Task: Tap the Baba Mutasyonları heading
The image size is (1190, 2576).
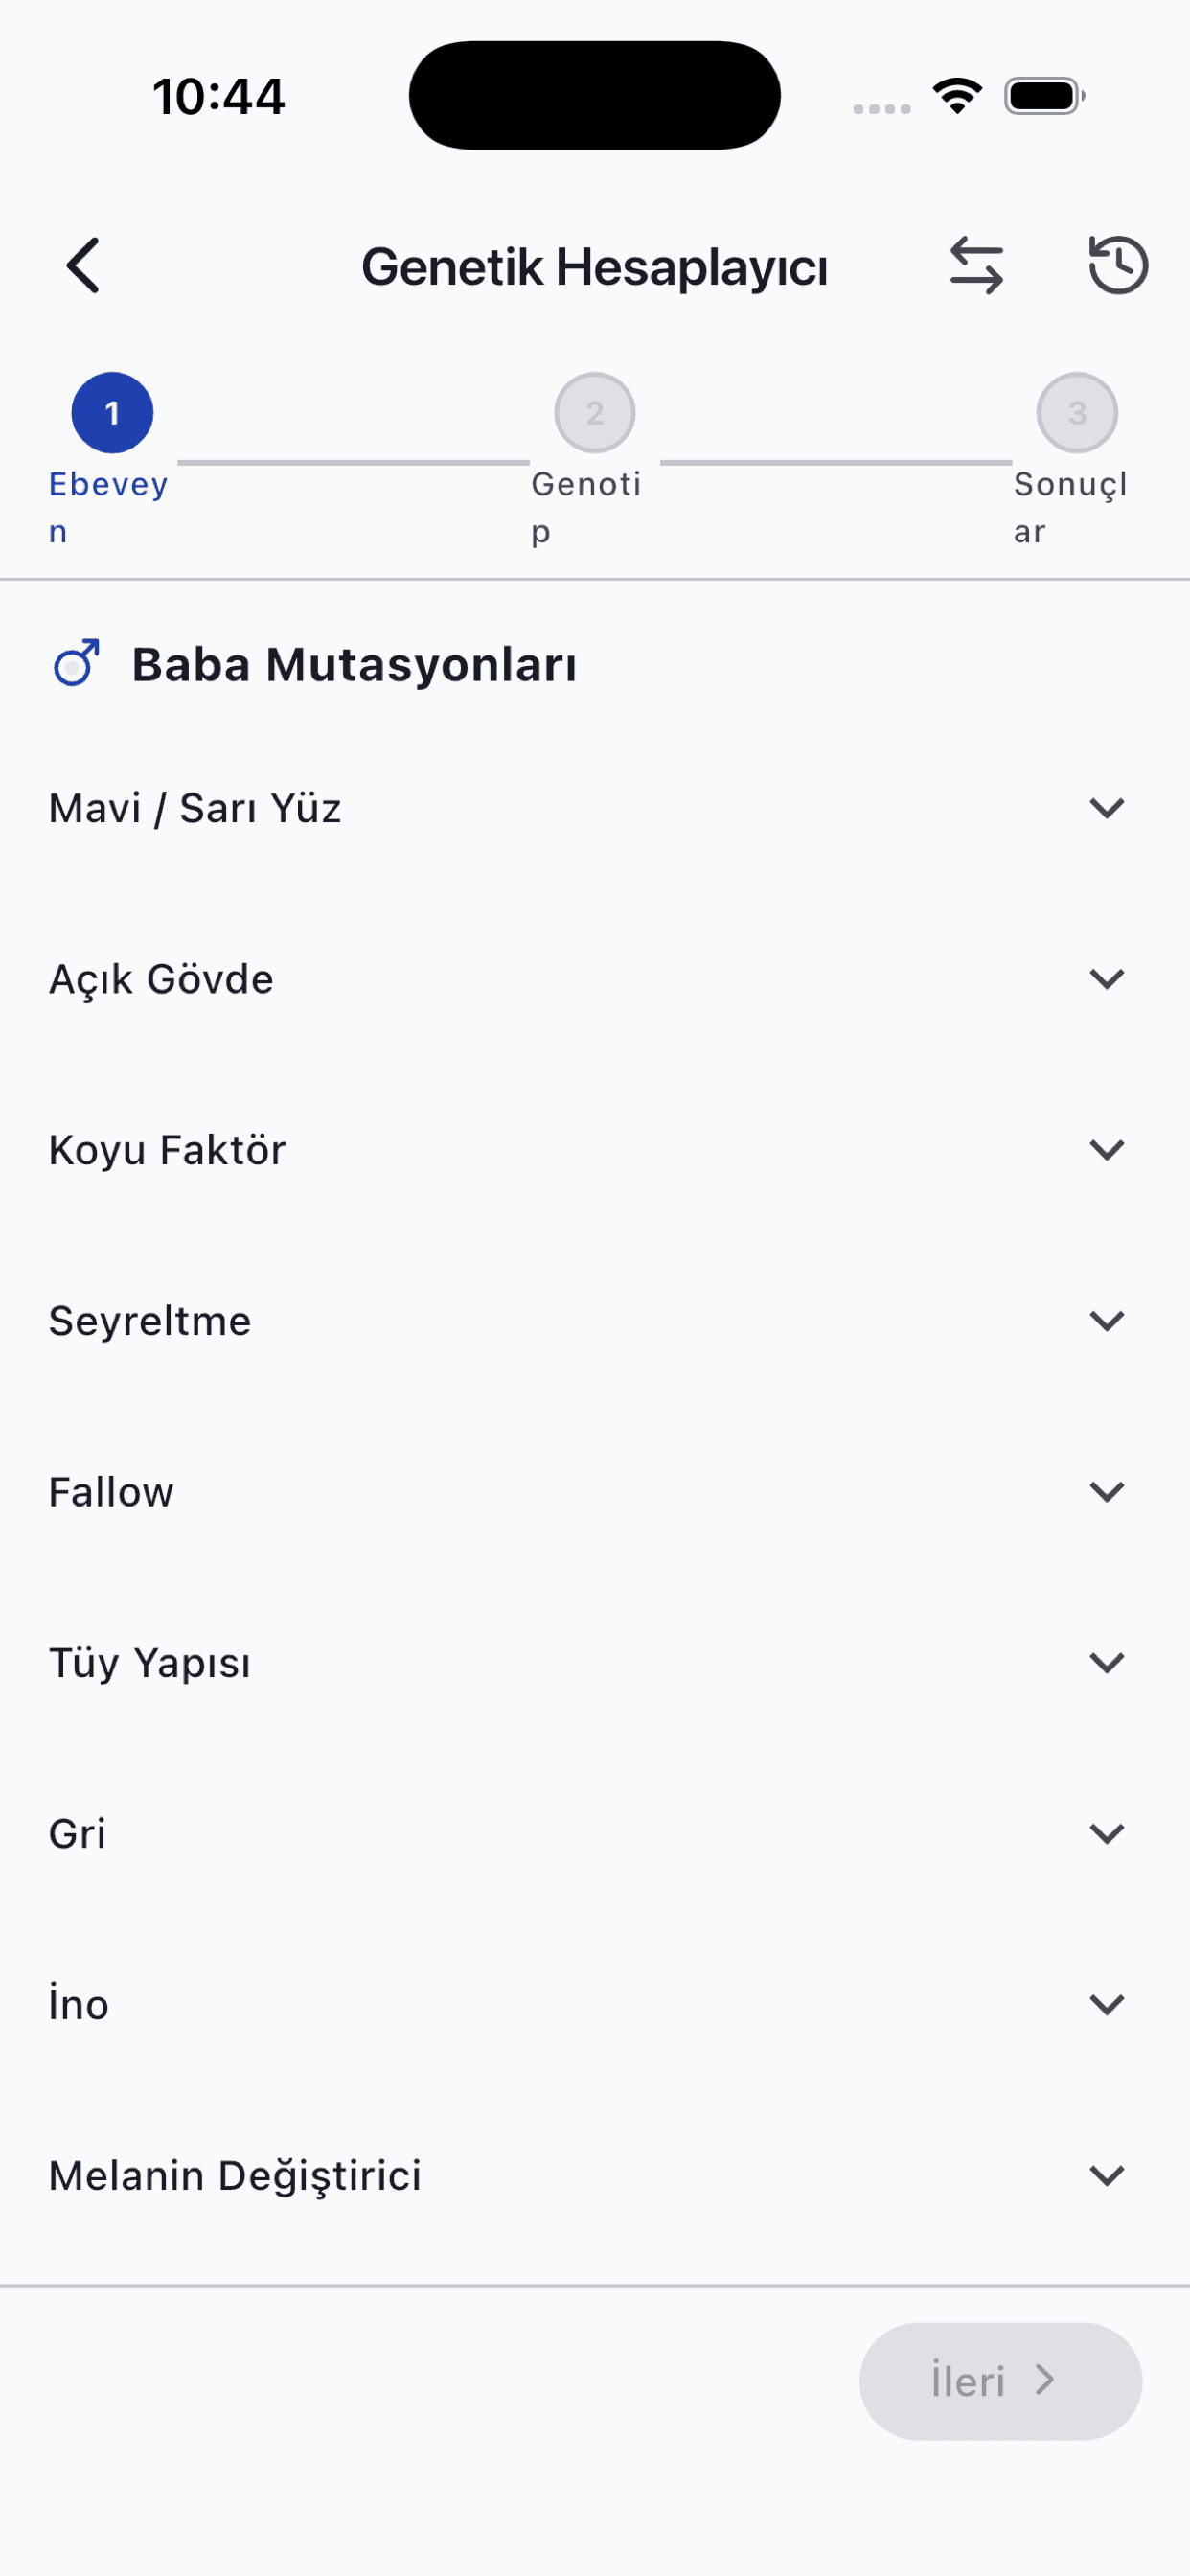Action: [354, 665]
